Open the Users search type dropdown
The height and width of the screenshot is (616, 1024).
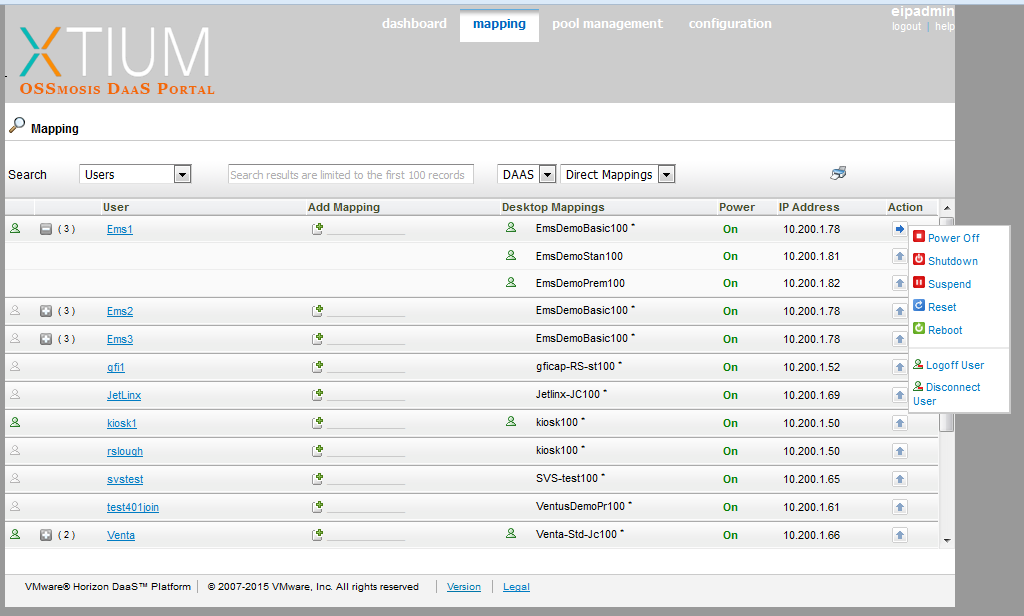pos(182,175)
